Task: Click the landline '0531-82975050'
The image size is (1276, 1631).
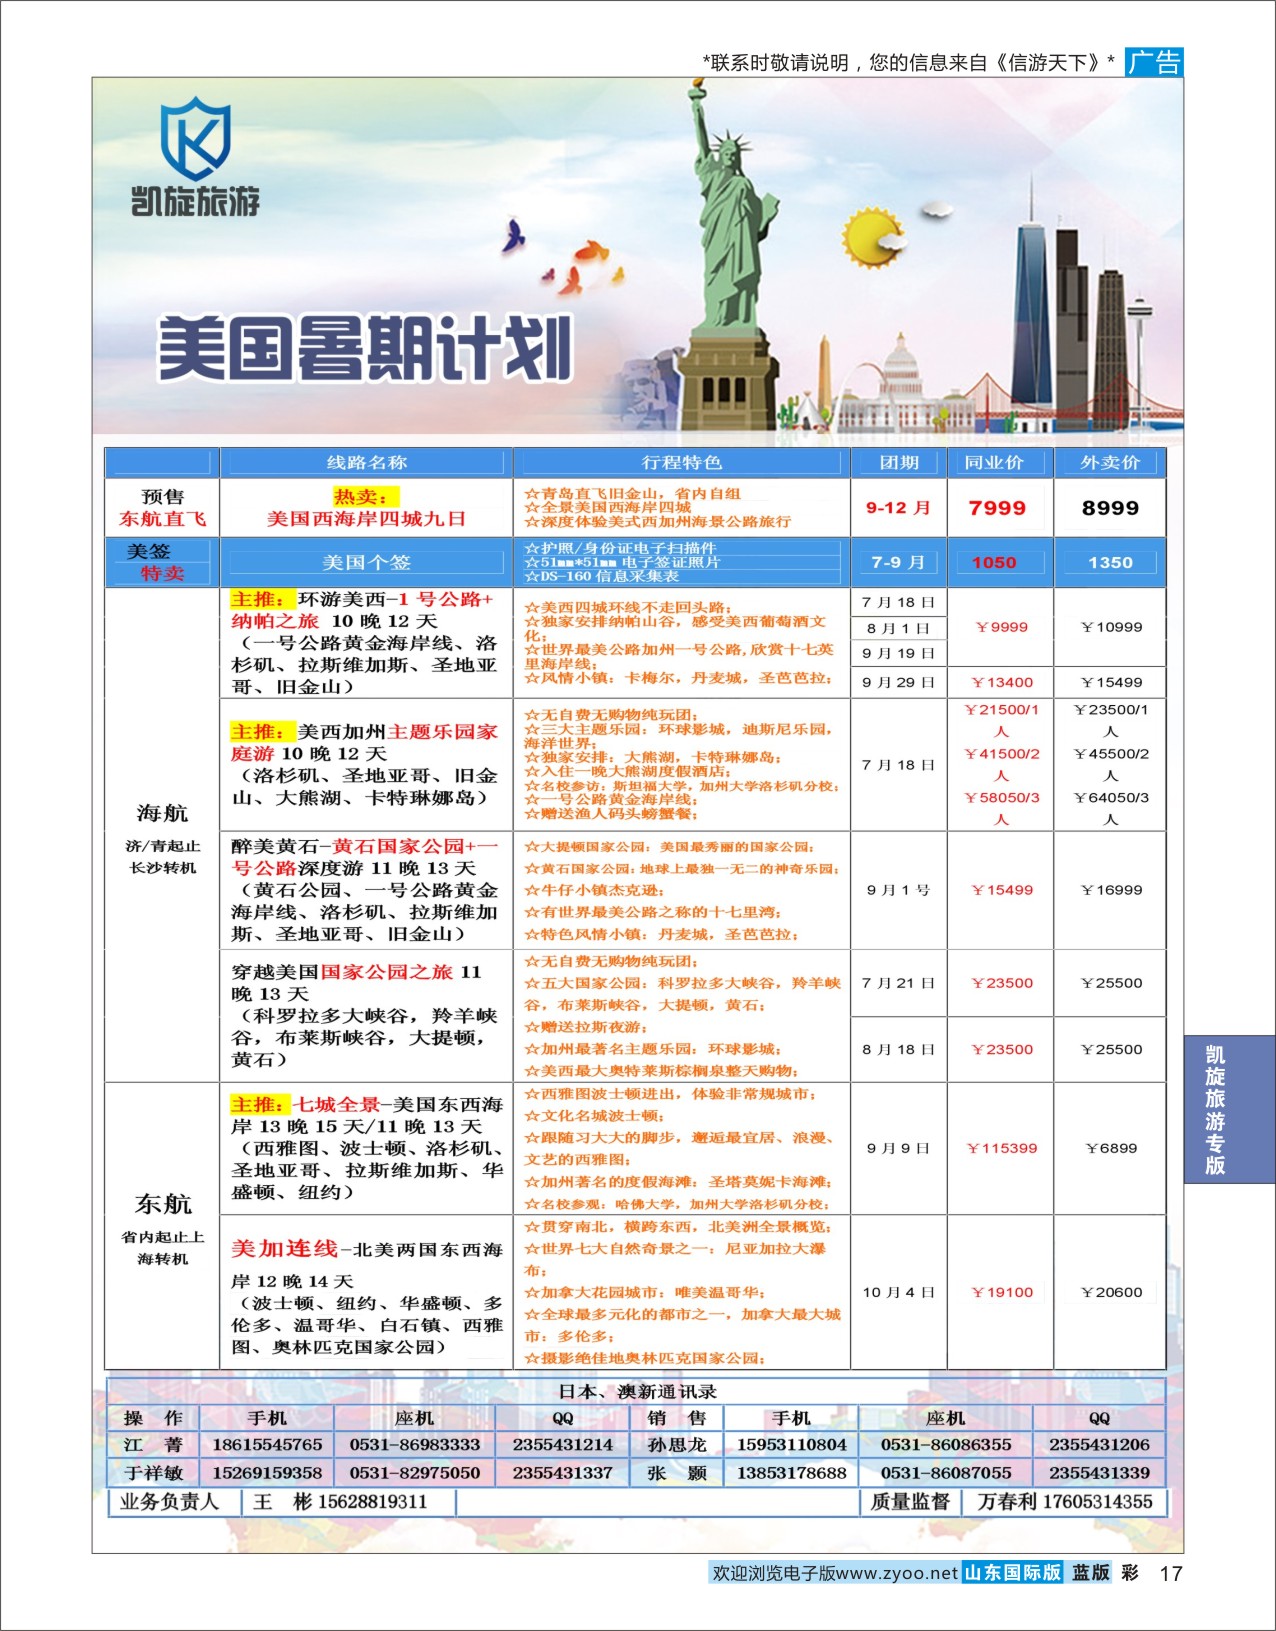Action: click(414, 1473)
